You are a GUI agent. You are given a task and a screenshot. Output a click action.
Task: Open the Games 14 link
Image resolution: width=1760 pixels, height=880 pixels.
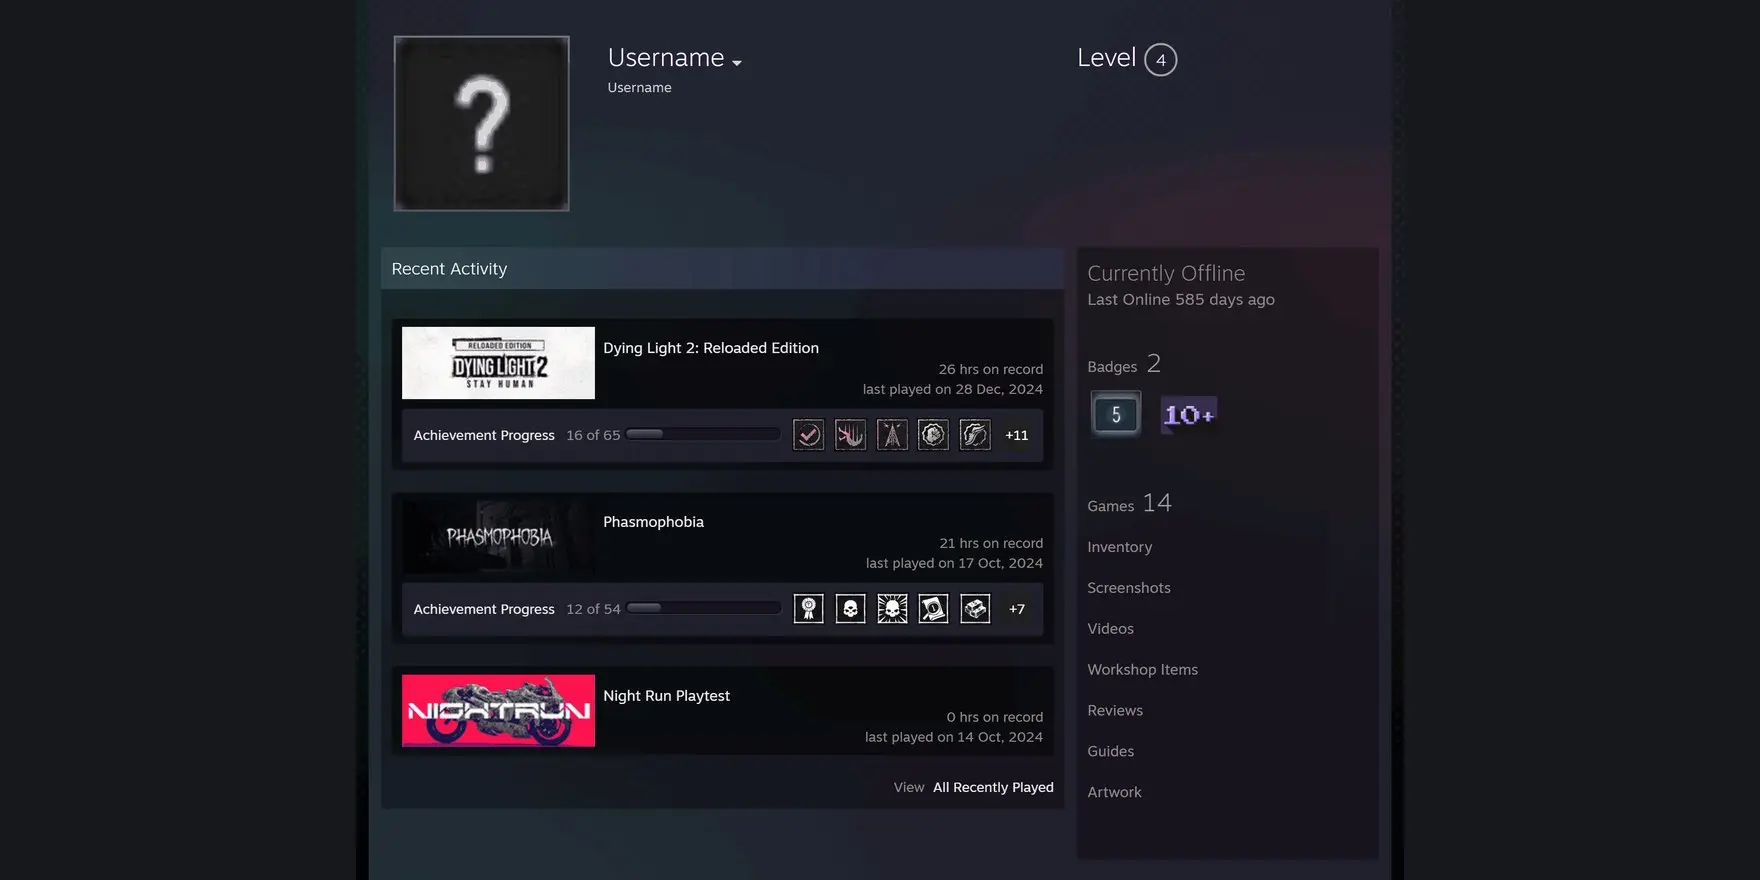(1129, 503)
